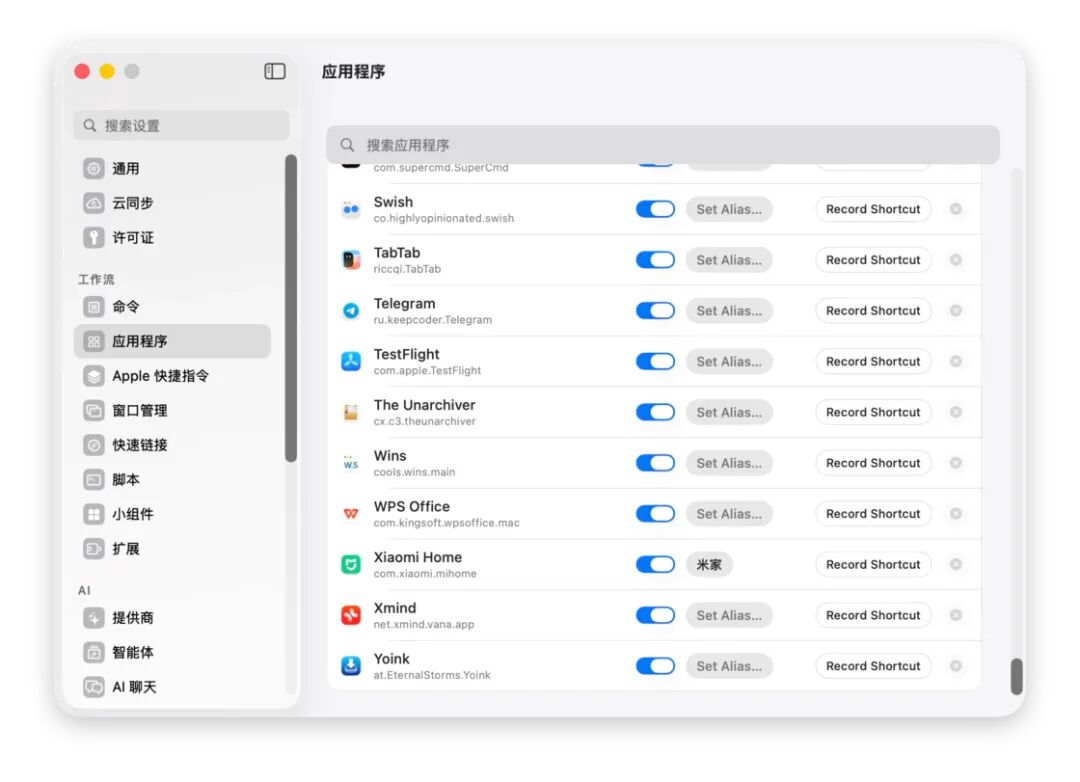Open 快速链接 in sidebar
Viewport: 1080px width, 782px height.
[x=172, y=444]
